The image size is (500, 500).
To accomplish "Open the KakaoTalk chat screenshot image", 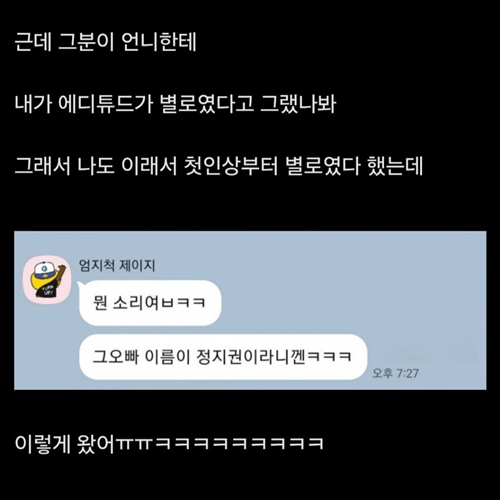I will pos(250,310).
